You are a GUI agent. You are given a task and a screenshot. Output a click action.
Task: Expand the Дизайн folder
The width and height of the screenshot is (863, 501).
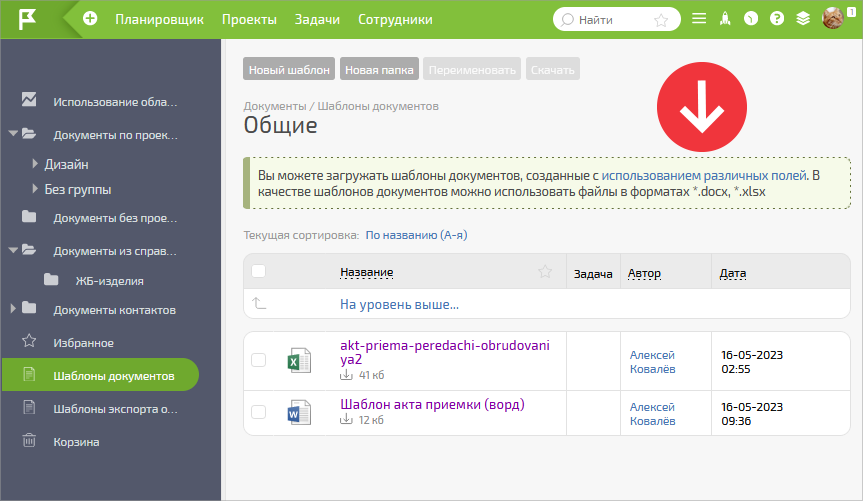(35, 164)
